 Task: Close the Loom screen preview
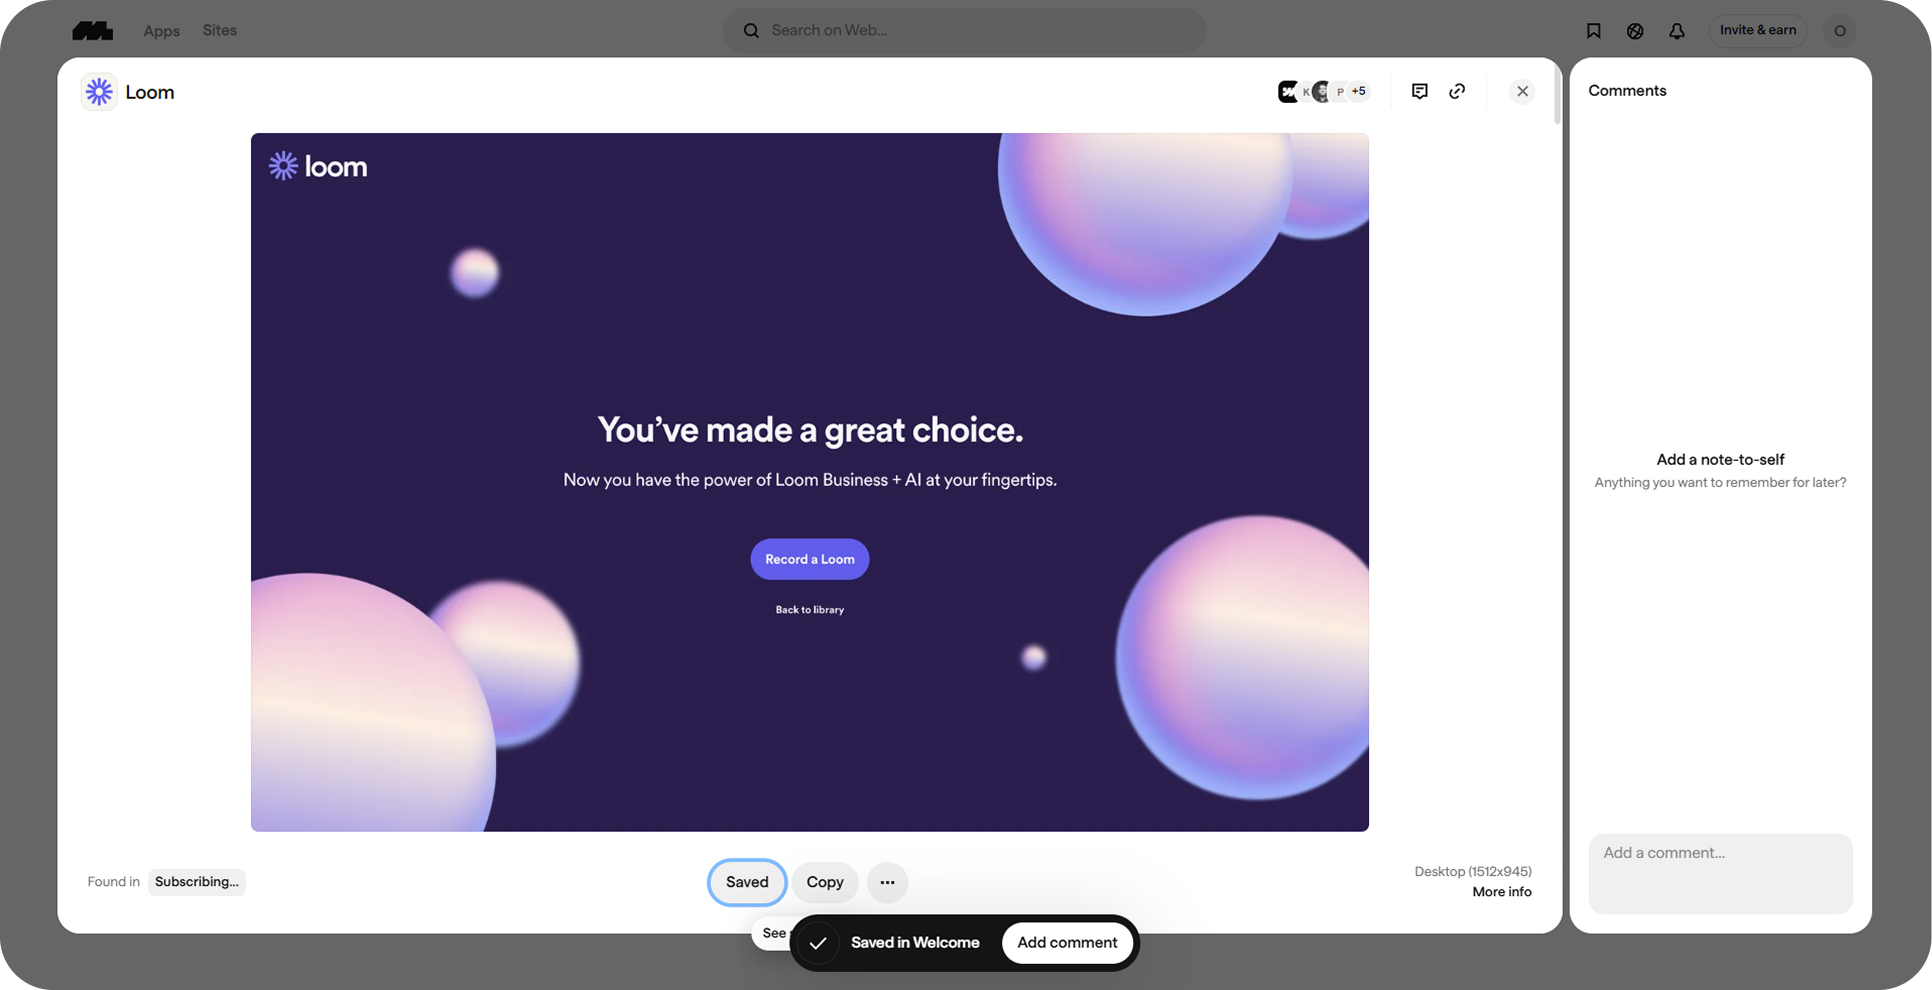pyautogui.click(x=1522, y=91)
